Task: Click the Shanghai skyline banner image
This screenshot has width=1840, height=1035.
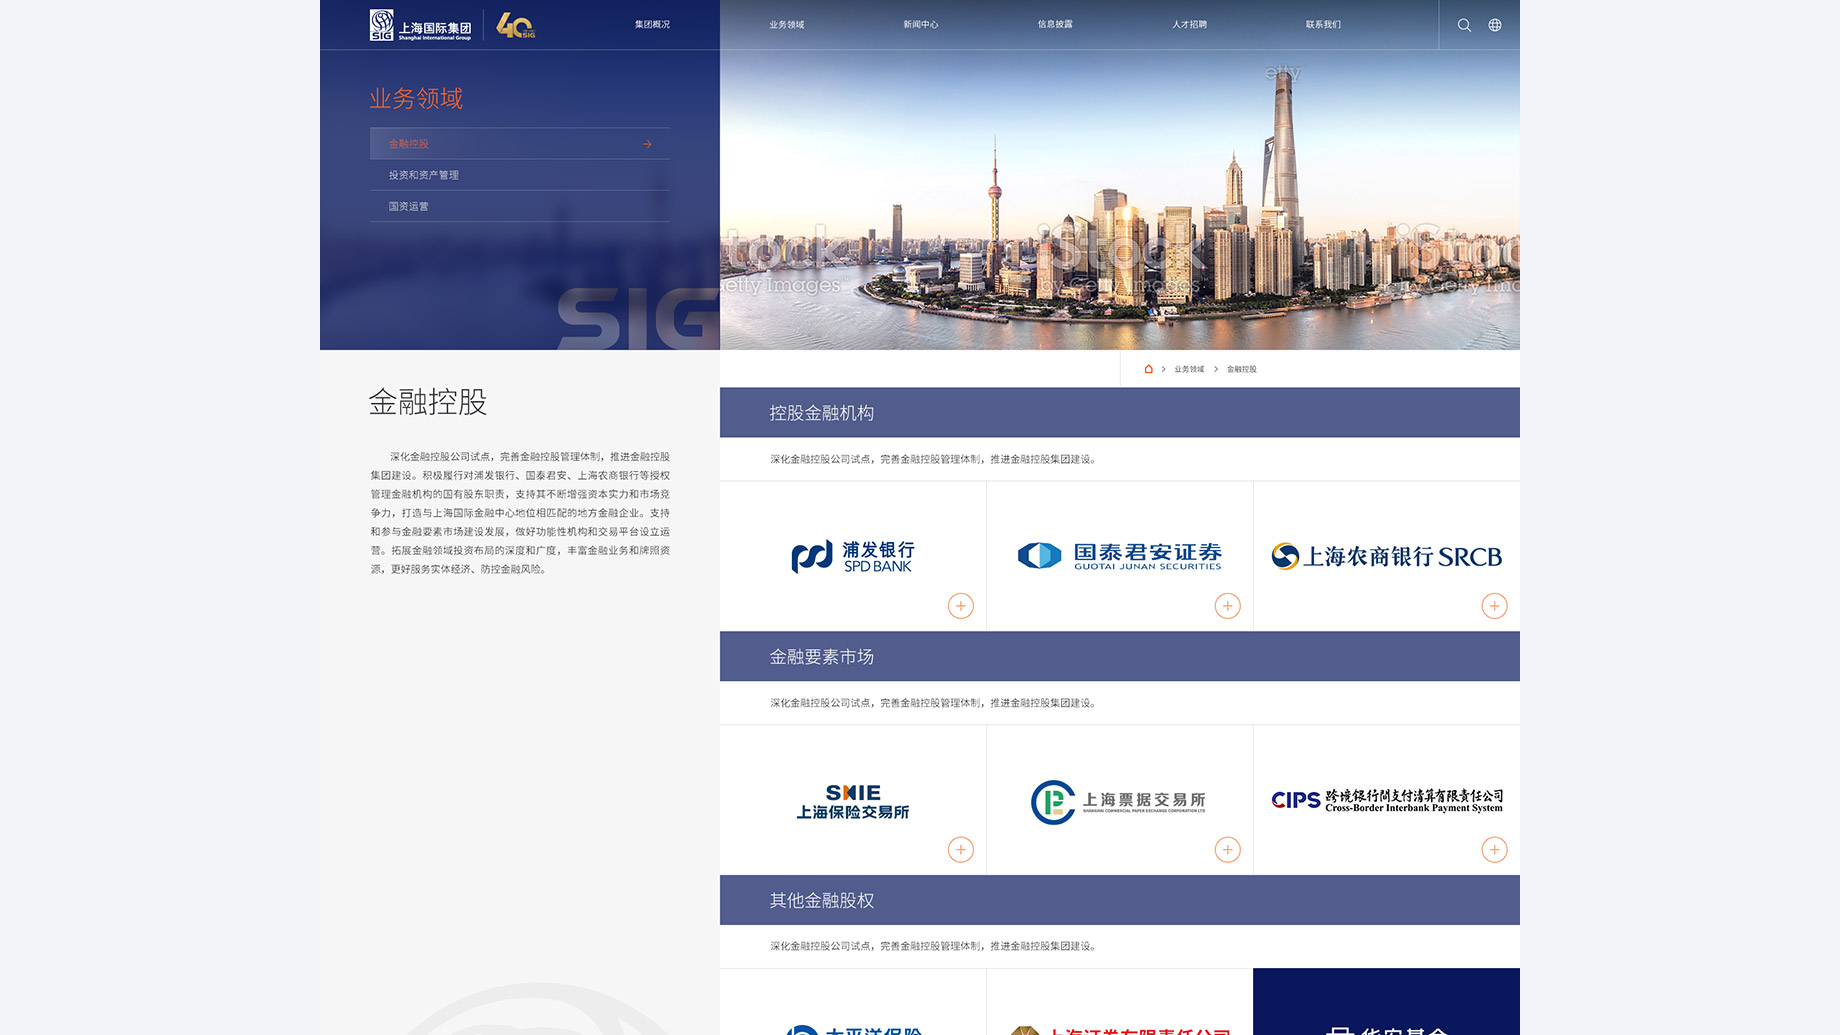Action: click(1120, 200)
